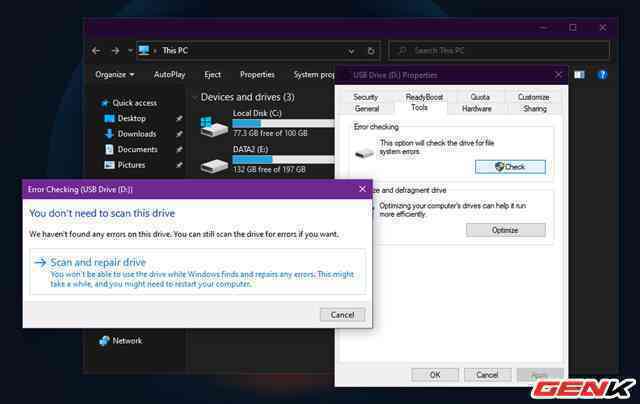Image resolution: width=640 pixels, height=404 pixels.
Task: Open Pictures folder in the sidebar
Action: pos(131,165)
